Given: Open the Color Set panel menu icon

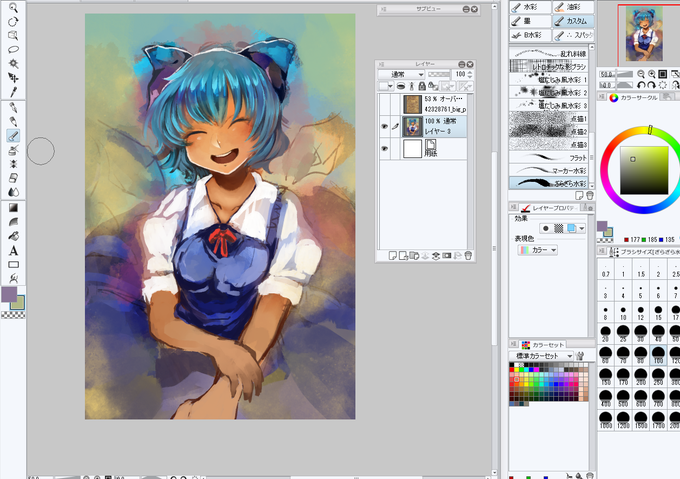Looking at the screenshot, I should (x=513, y=344).
